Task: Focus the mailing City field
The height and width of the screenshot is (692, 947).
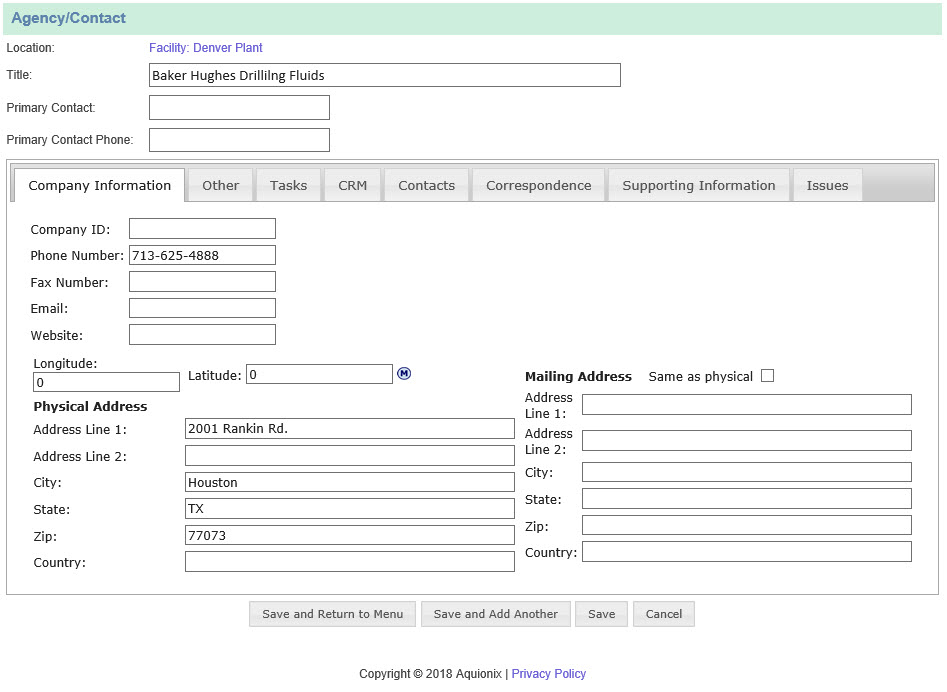Action: pyautogui.click(x=747, y=472)
